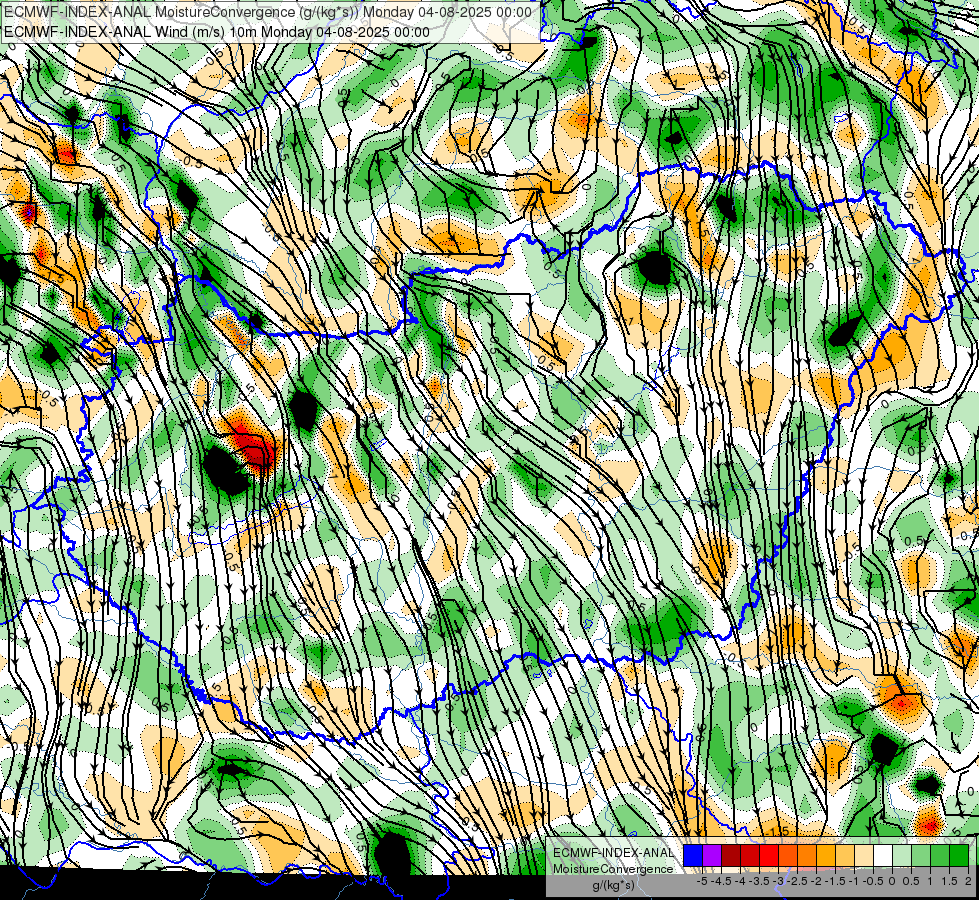The image size is (979, 900).
Task: Click the 0.5 tick label on legend
Action: [x=912, y=881]
